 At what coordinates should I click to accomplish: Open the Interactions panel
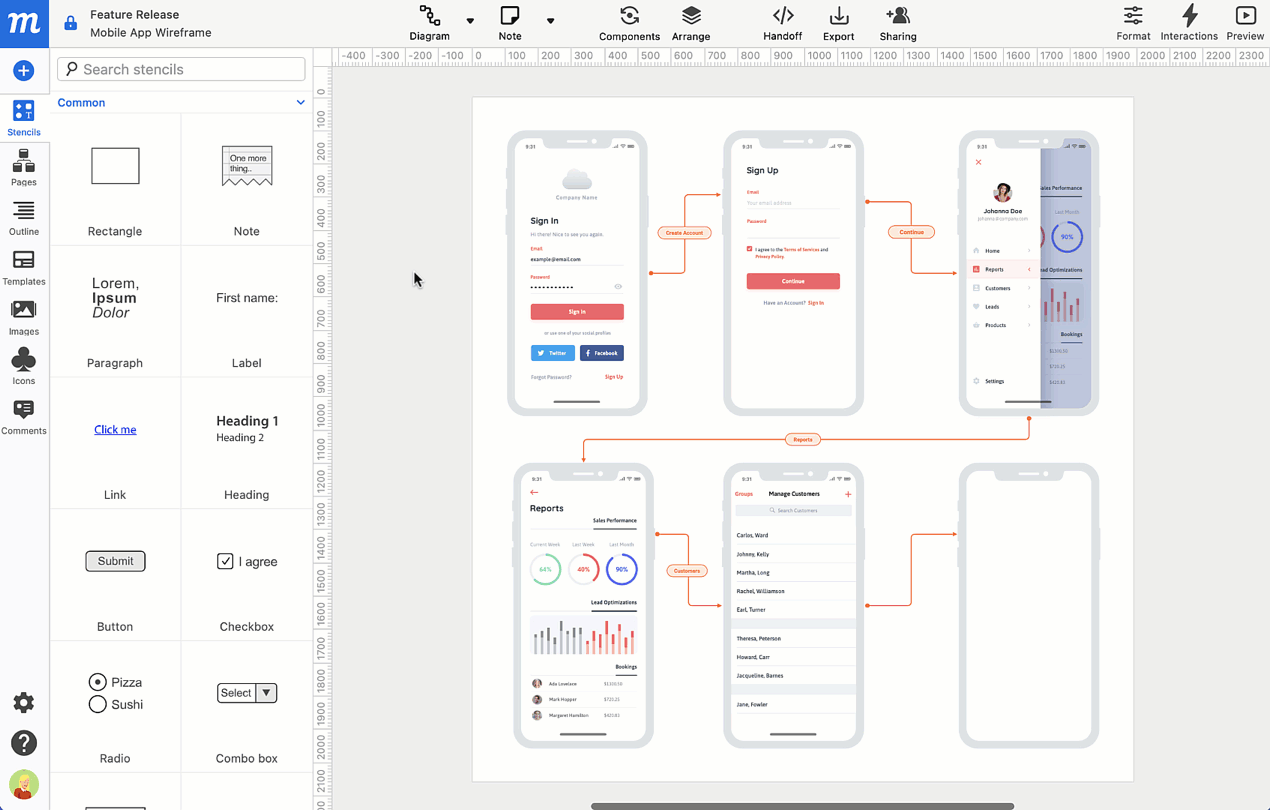click(x=1189, y=22)
